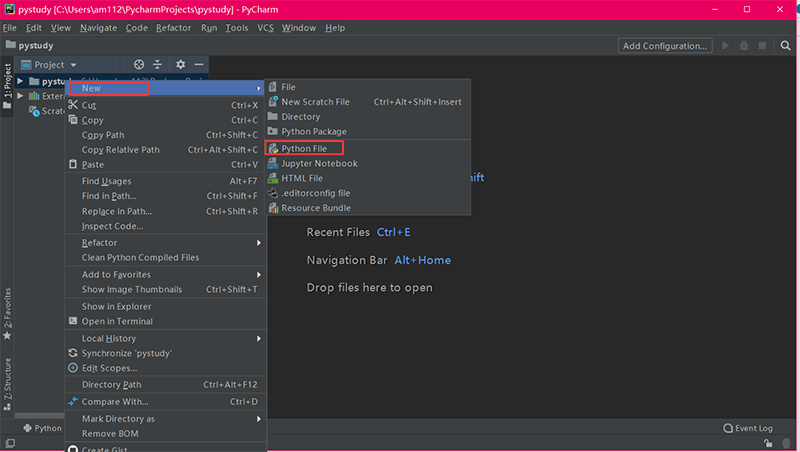The height and width of the screenshot is (452, 800).
Task: Open the File menu
Action: 10,28
